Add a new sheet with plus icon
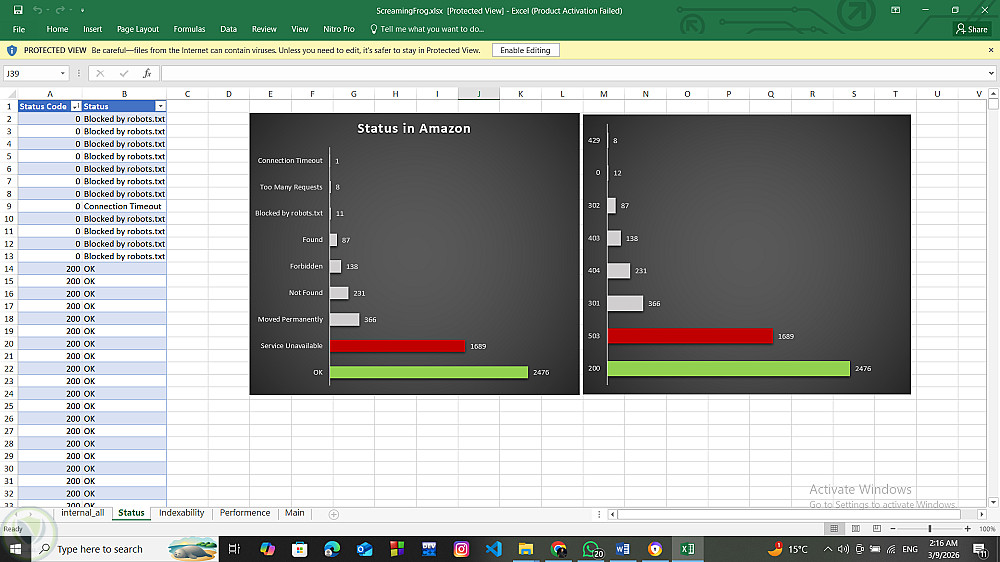The height and width of the screenshot is (562, 1000). click(x=334, y=514)
